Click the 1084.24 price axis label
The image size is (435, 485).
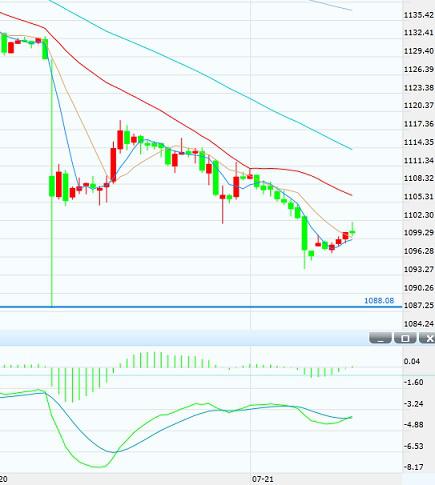(419, 324)
